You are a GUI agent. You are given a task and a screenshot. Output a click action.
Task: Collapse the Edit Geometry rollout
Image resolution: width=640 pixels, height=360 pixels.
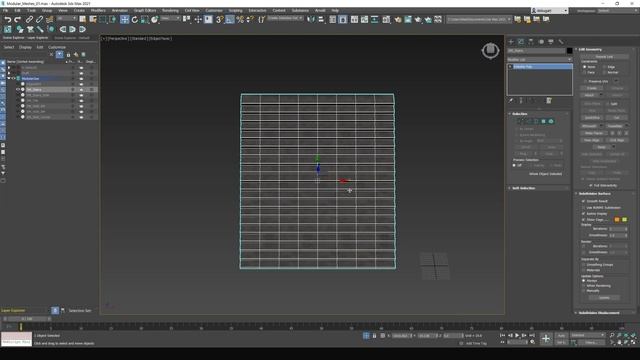[590, 49]
